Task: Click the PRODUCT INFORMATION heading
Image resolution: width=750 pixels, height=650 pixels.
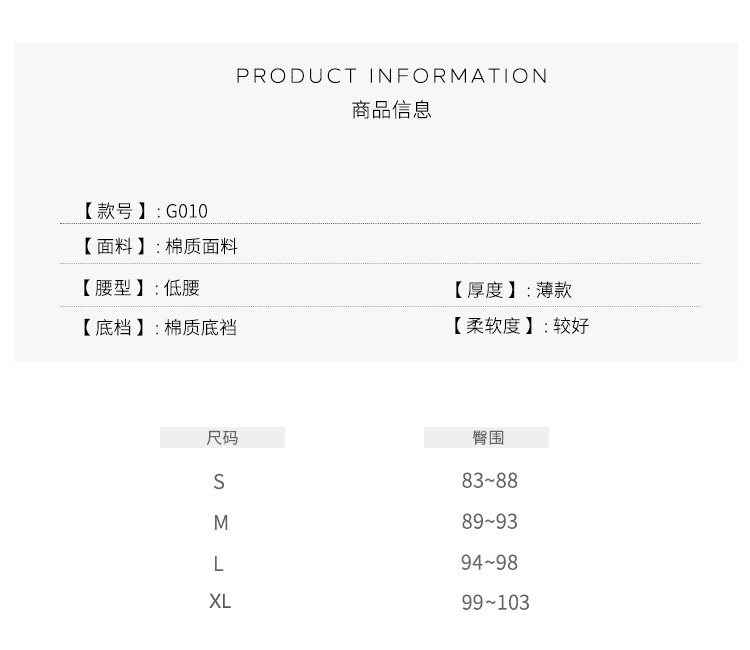Action: [392, 76]
